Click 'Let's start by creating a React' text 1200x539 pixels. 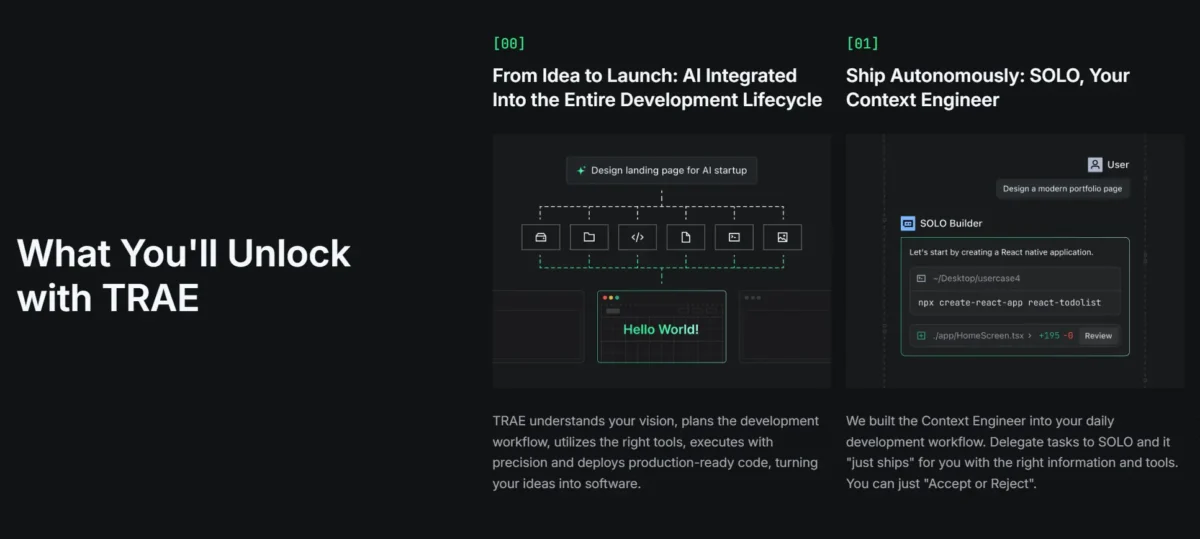point(1000,252)
